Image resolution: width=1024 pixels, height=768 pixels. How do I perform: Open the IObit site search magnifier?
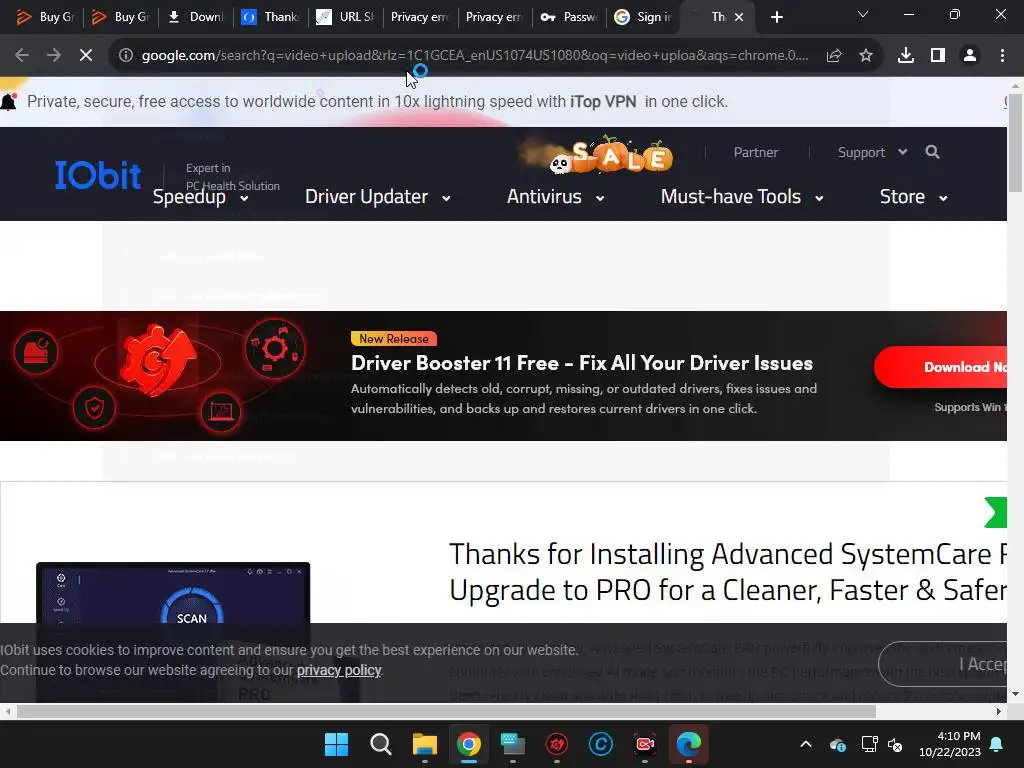933,152
